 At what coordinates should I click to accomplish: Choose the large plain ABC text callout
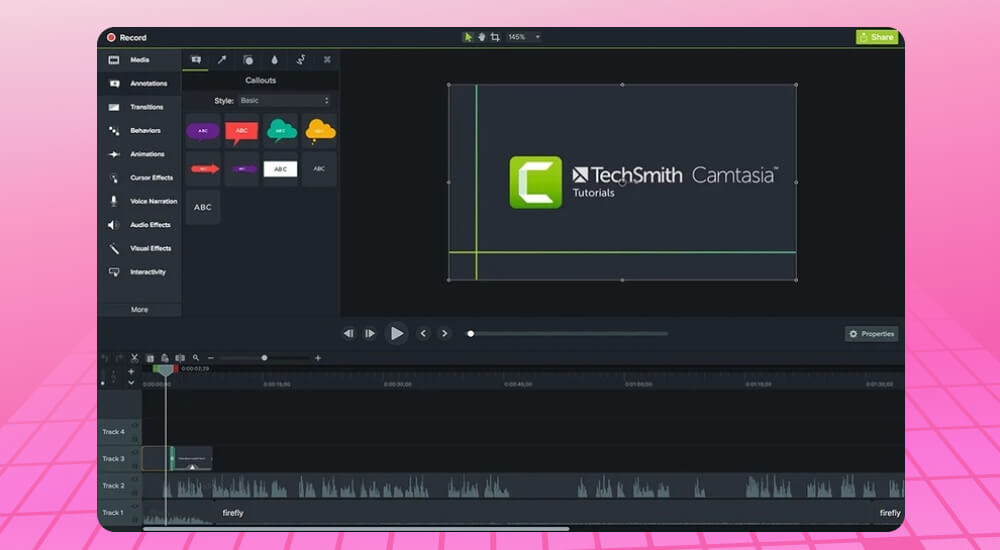(203, 207)
